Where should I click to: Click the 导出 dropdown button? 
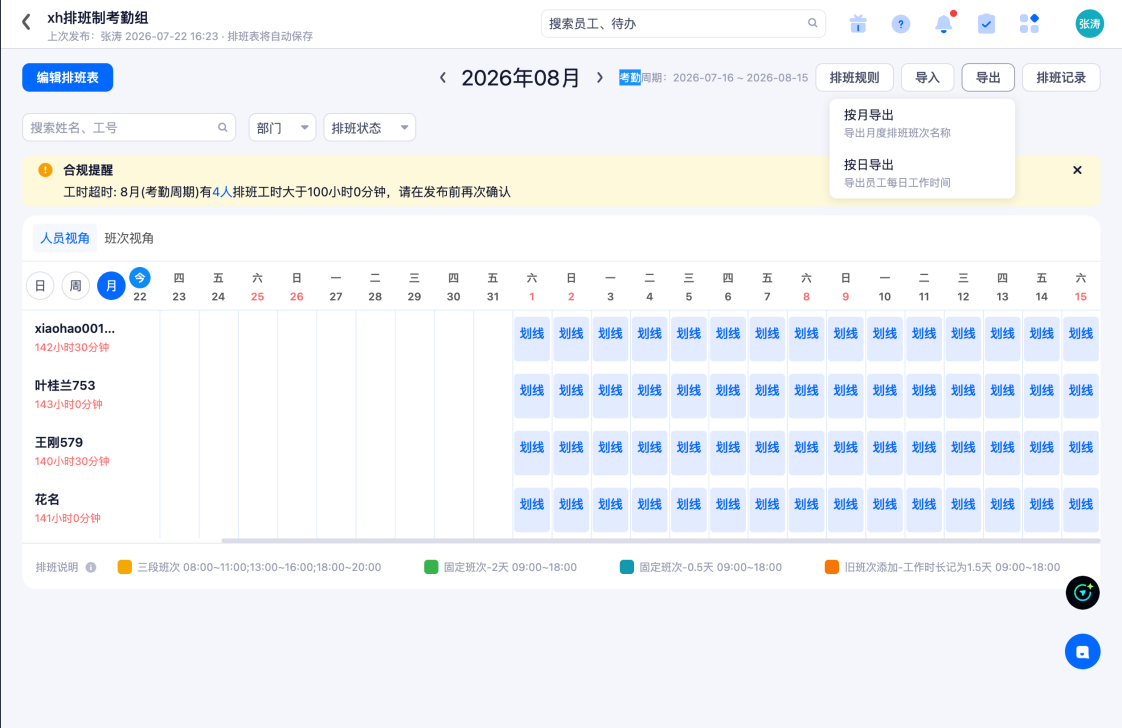(x=987, y=77)
